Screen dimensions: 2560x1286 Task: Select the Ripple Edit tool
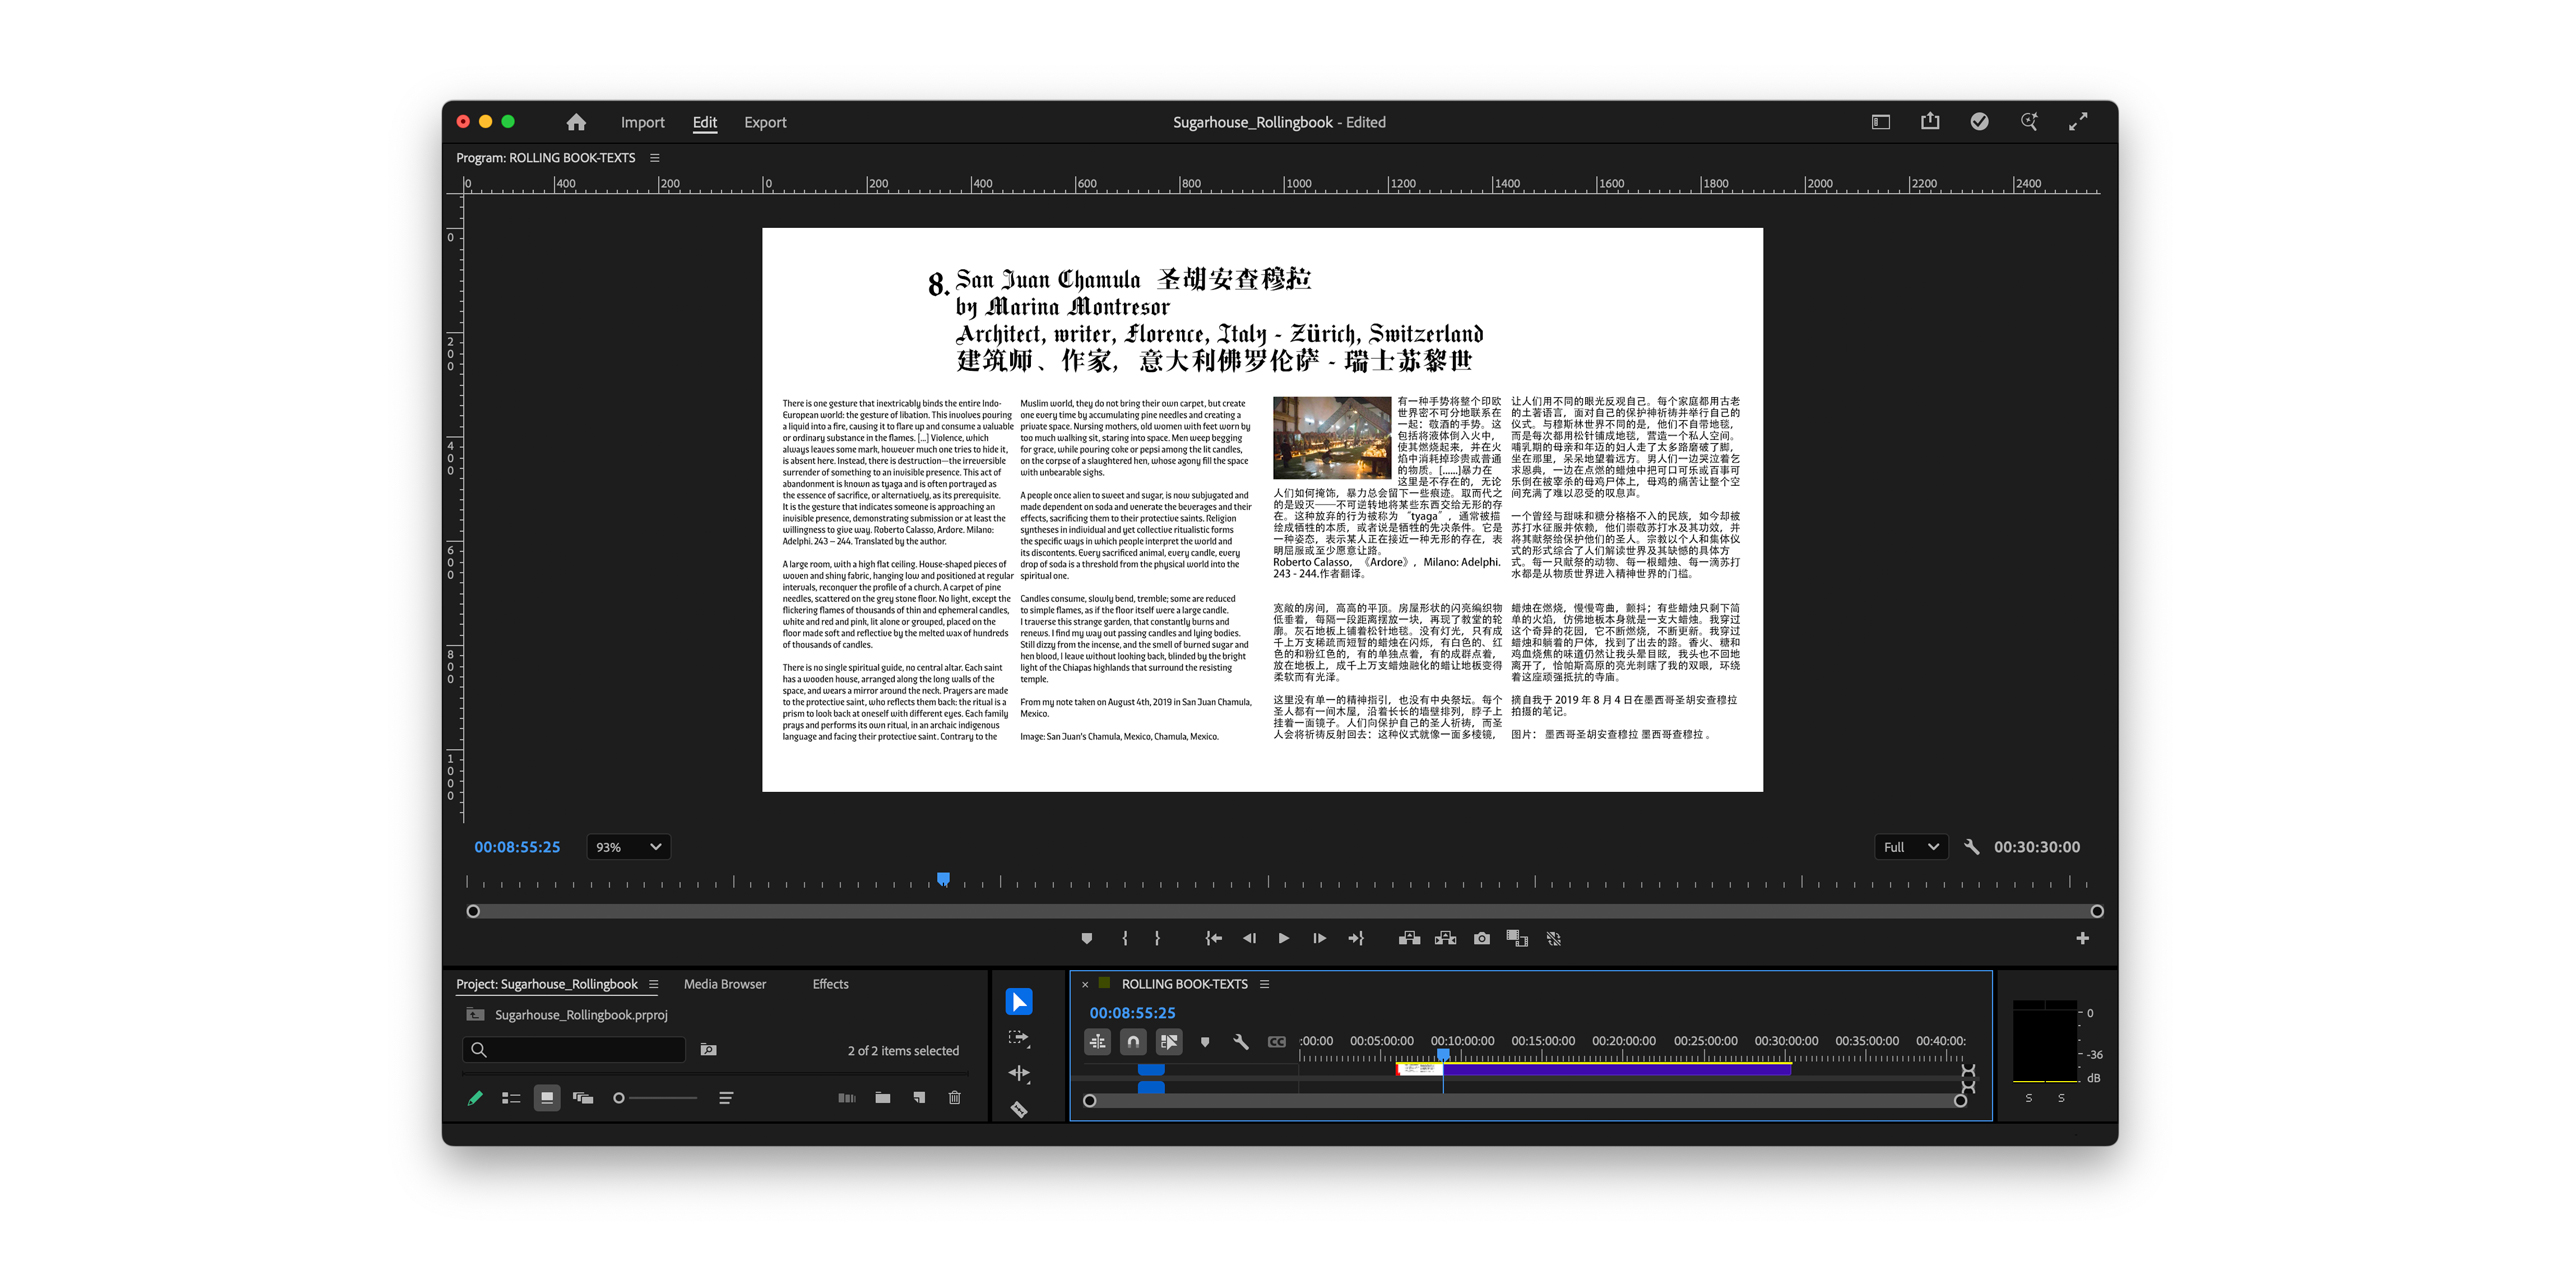(x=1018, y=1073)
